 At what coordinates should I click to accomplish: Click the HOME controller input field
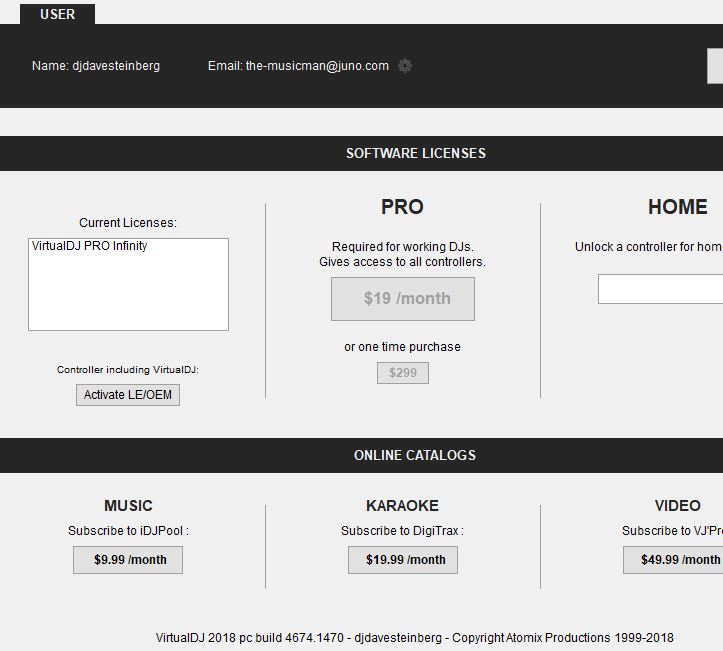tap(660, 289)
